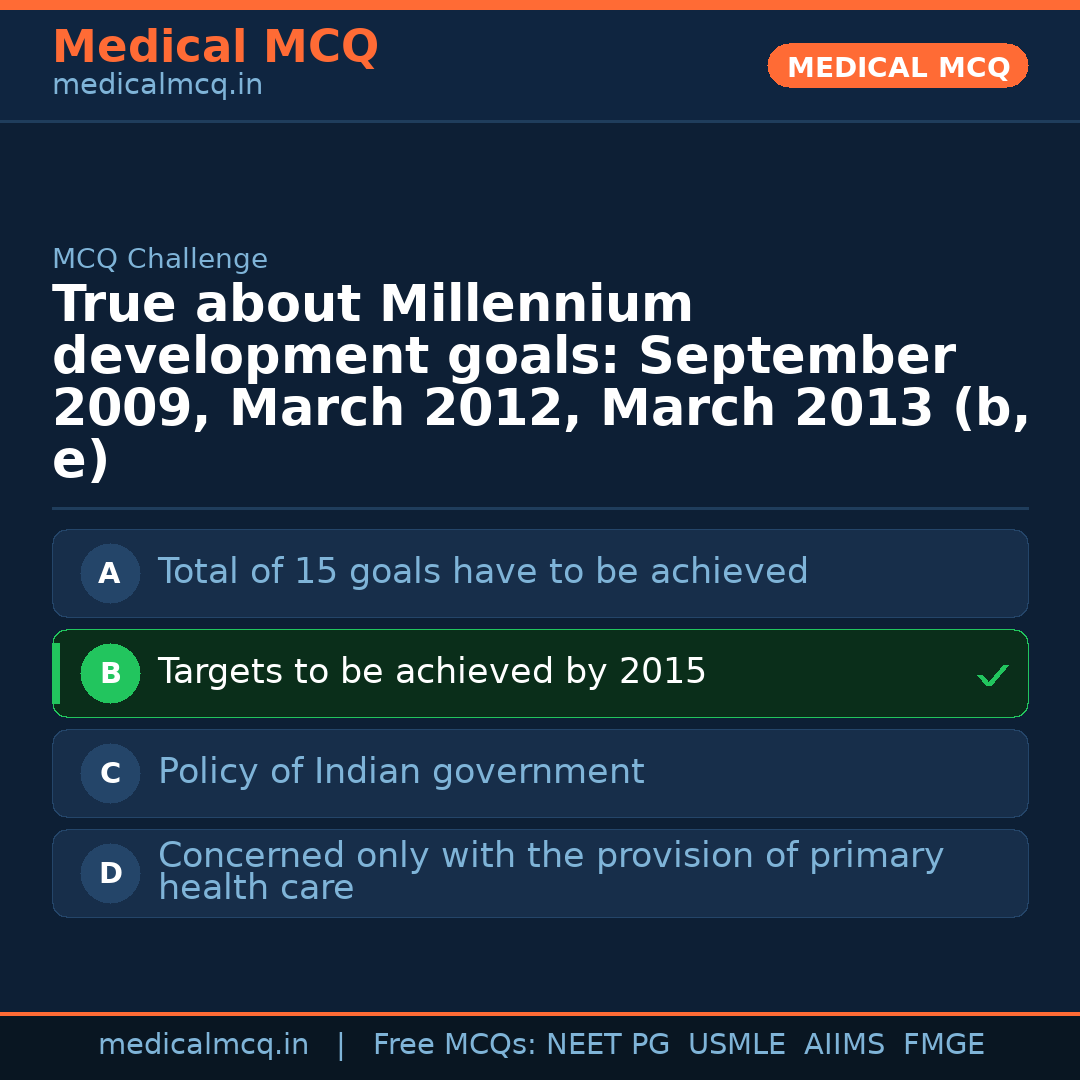
Task: Click the 'MCQ Challenge' label
Action: click(x=160, y=260)
